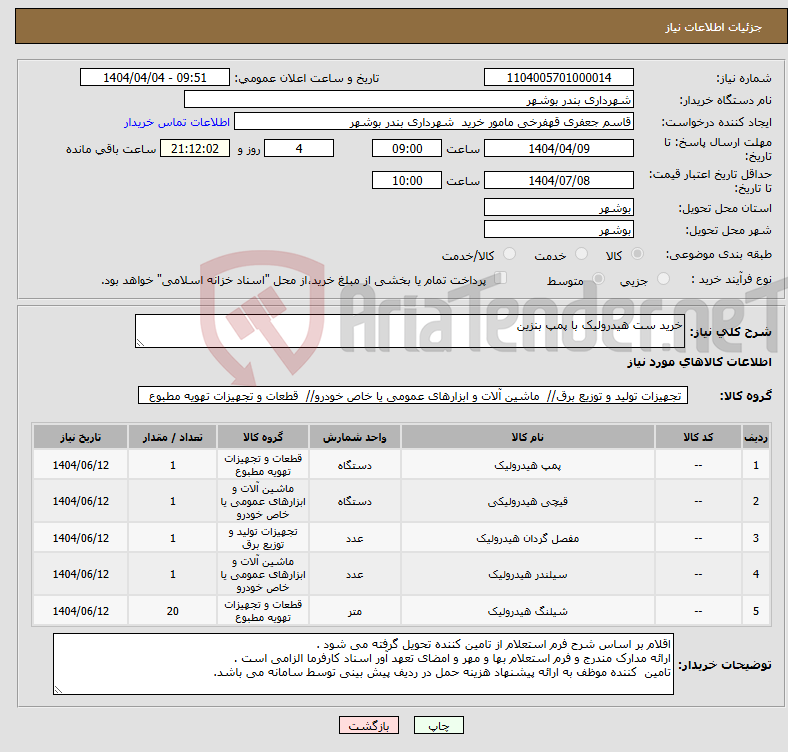Click the واحد شمارش column header

(355, 437)
